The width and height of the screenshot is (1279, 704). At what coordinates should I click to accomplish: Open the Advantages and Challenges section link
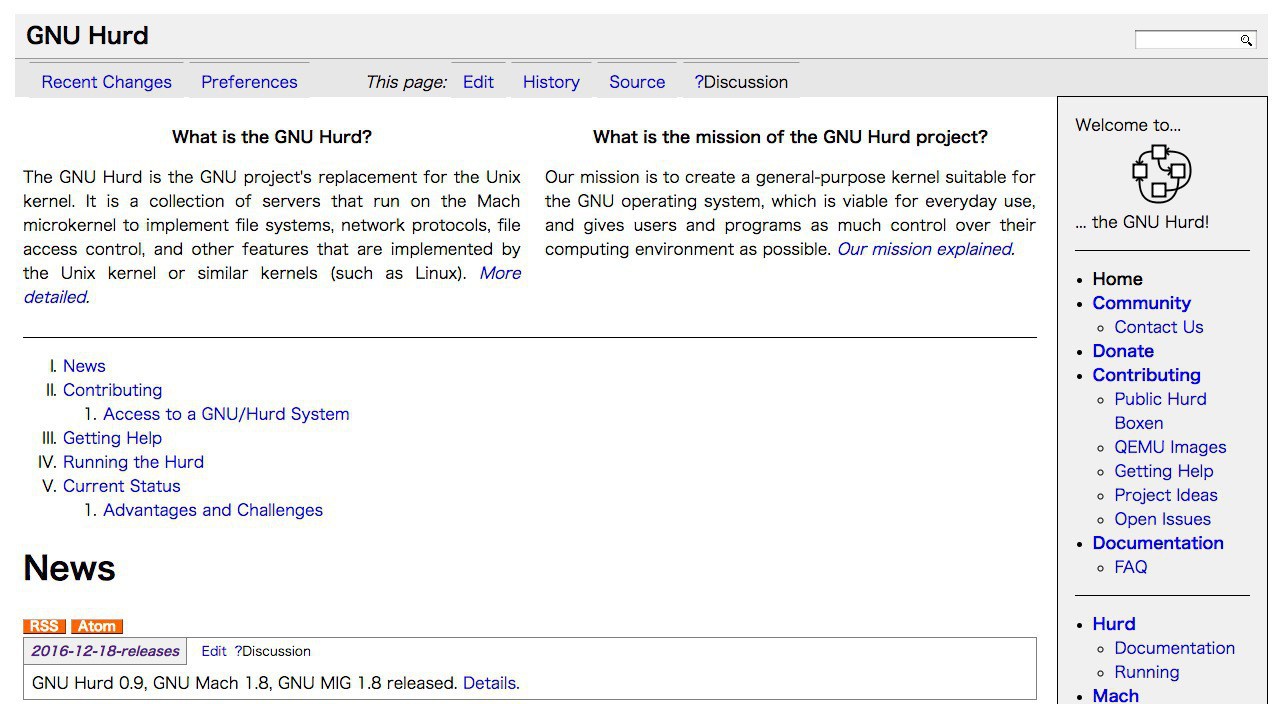pos(213,510)
